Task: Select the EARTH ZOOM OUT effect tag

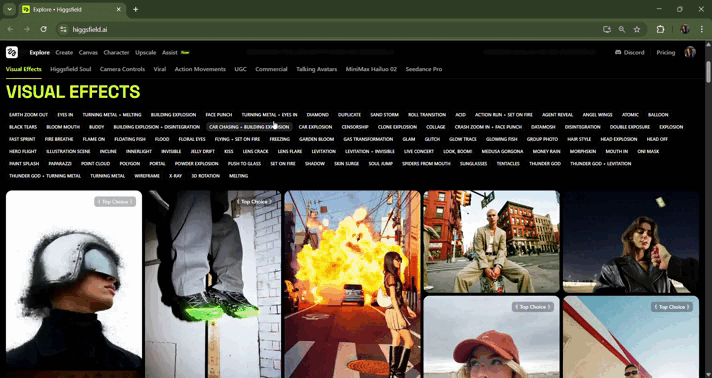Action: pos(28,115)
